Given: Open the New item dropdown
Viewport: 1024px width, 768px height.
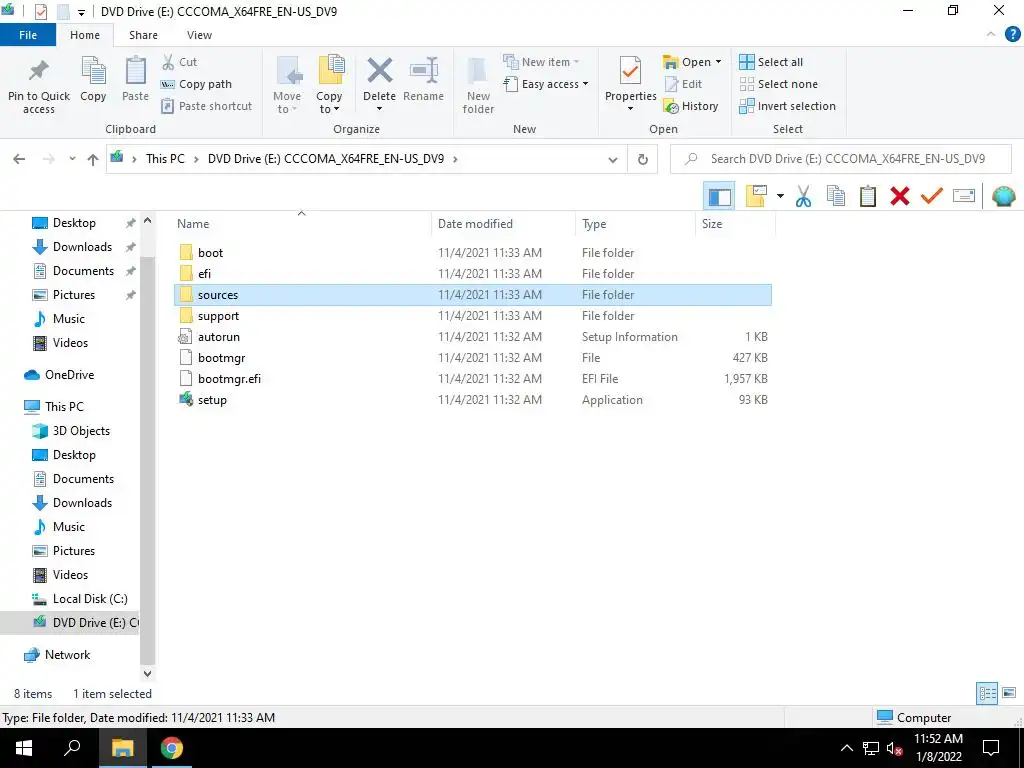Looking at the screenshot, I should [541, 62].
